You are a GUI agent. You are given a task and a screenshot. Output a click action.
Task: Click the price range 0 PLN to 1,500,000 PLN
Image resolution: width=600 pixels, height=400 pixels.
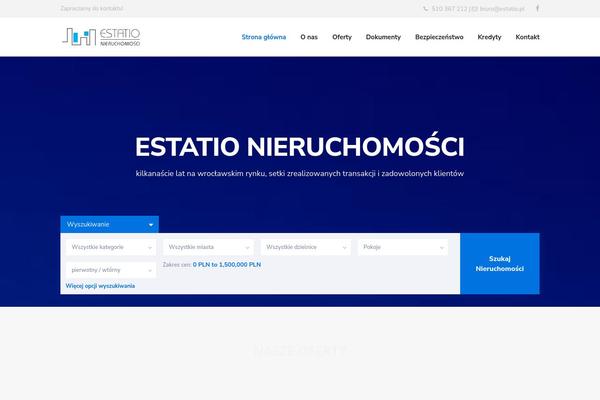pos(227,264)
